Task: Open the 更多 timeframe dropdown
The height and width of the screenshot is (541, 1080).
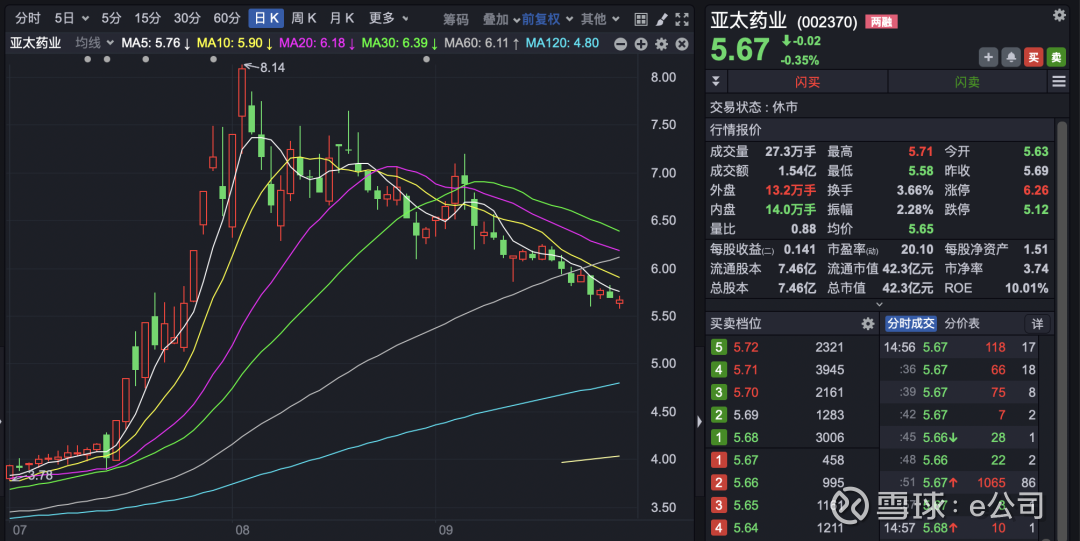Action: pyautogui.click(x=389, y=19)
